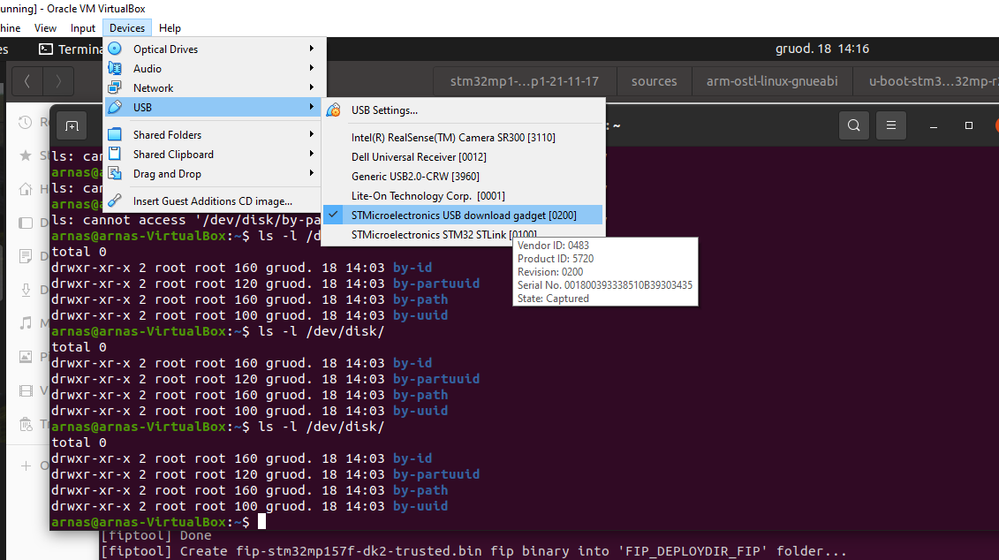Click the Guest Additions wrench icon
The height and width of the screenshot is (560, 999).
115,201
